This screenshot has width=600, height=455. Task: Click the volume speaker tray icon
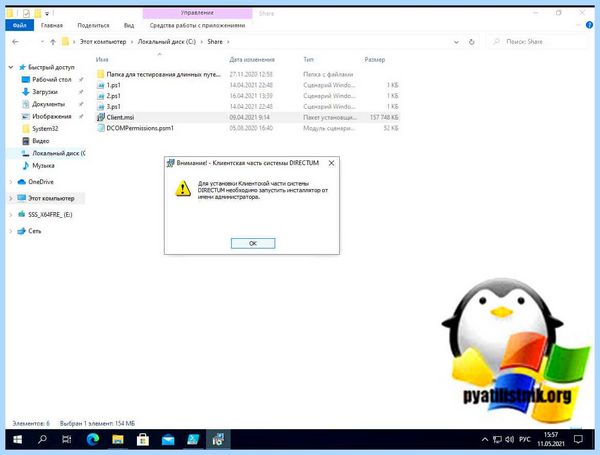click(x=509, y=439)
